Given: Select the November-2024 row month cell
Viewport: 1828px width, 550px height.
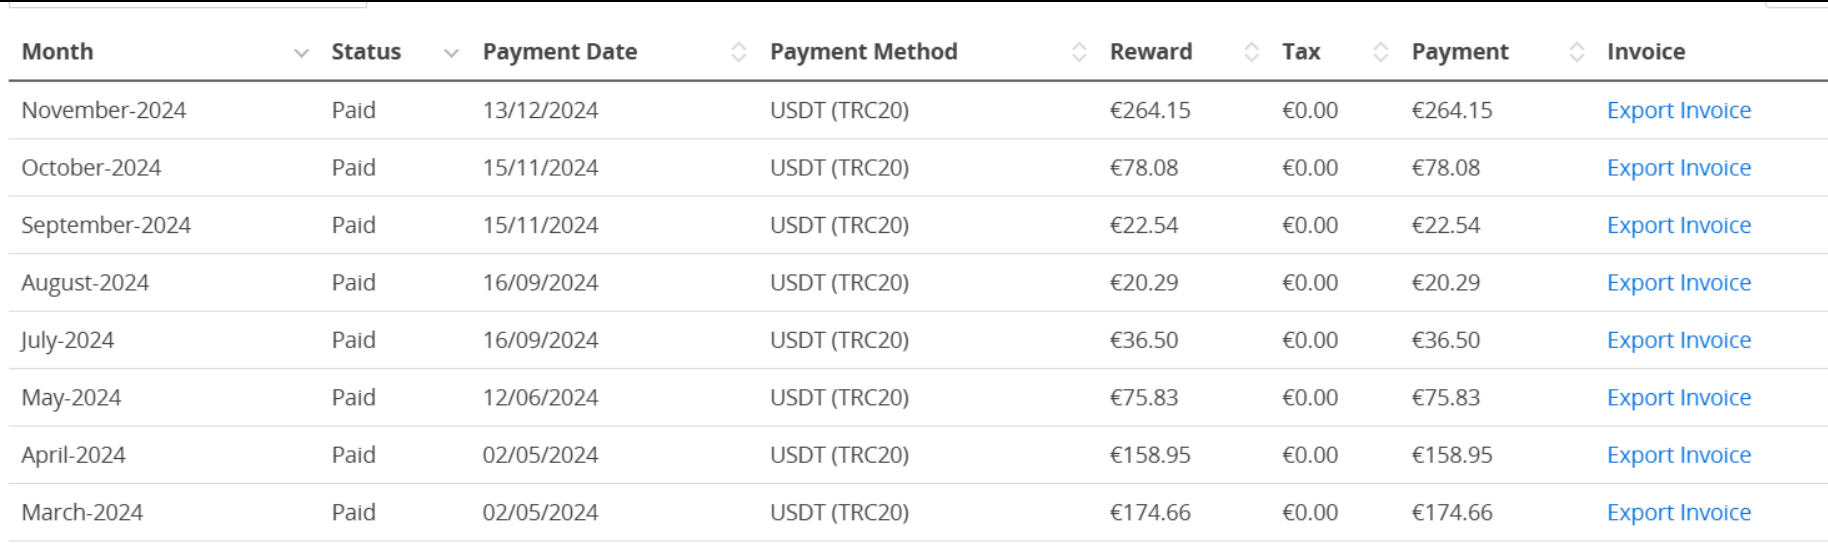Looking at the screenshot, I should (x=104, y=110).
